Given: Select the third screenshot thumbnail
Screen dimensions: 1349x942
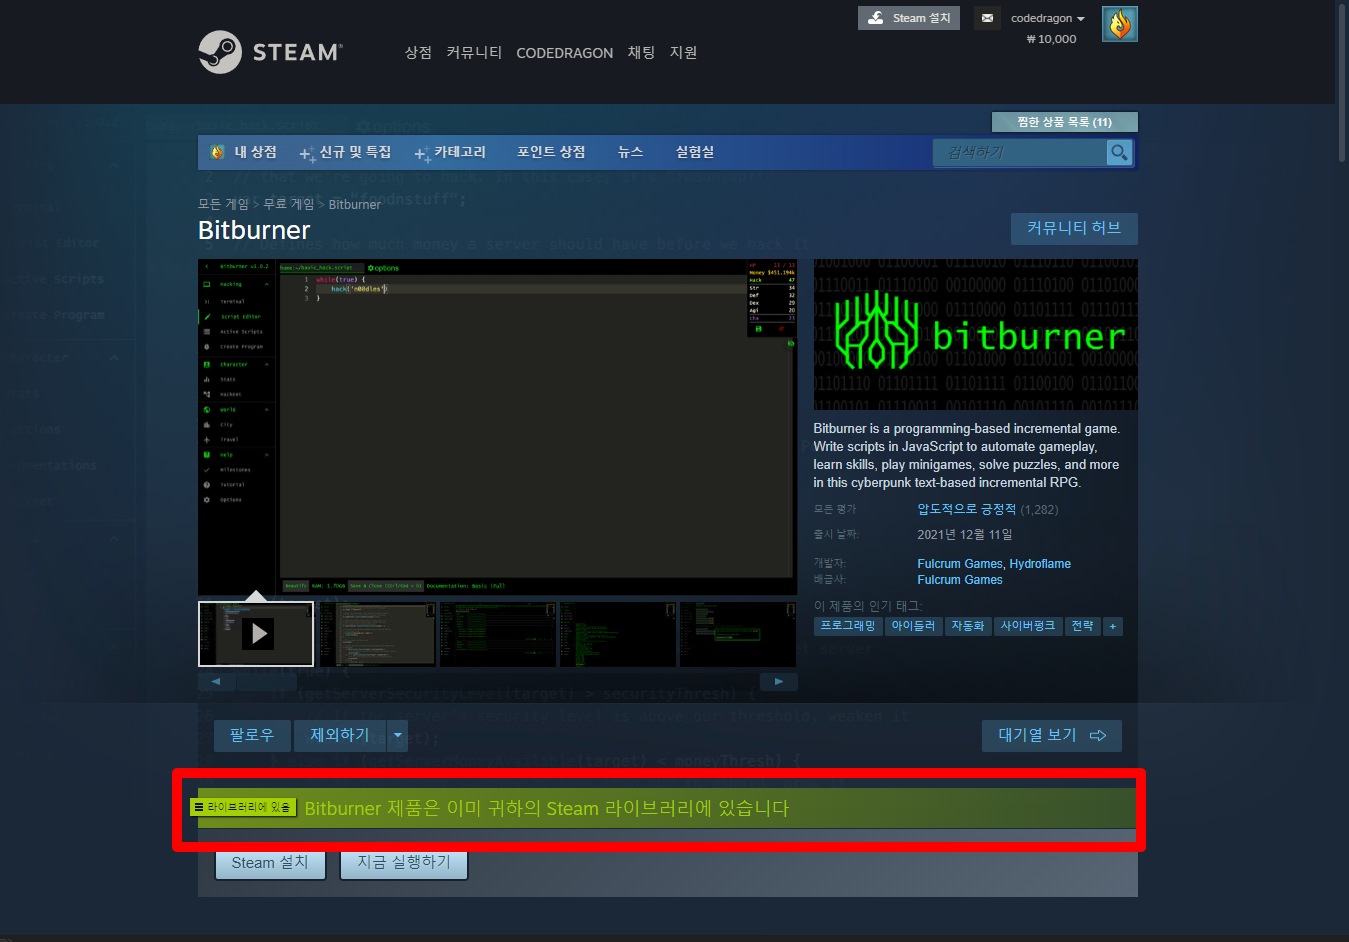Looking at the screenshot, I should point(498,634).
